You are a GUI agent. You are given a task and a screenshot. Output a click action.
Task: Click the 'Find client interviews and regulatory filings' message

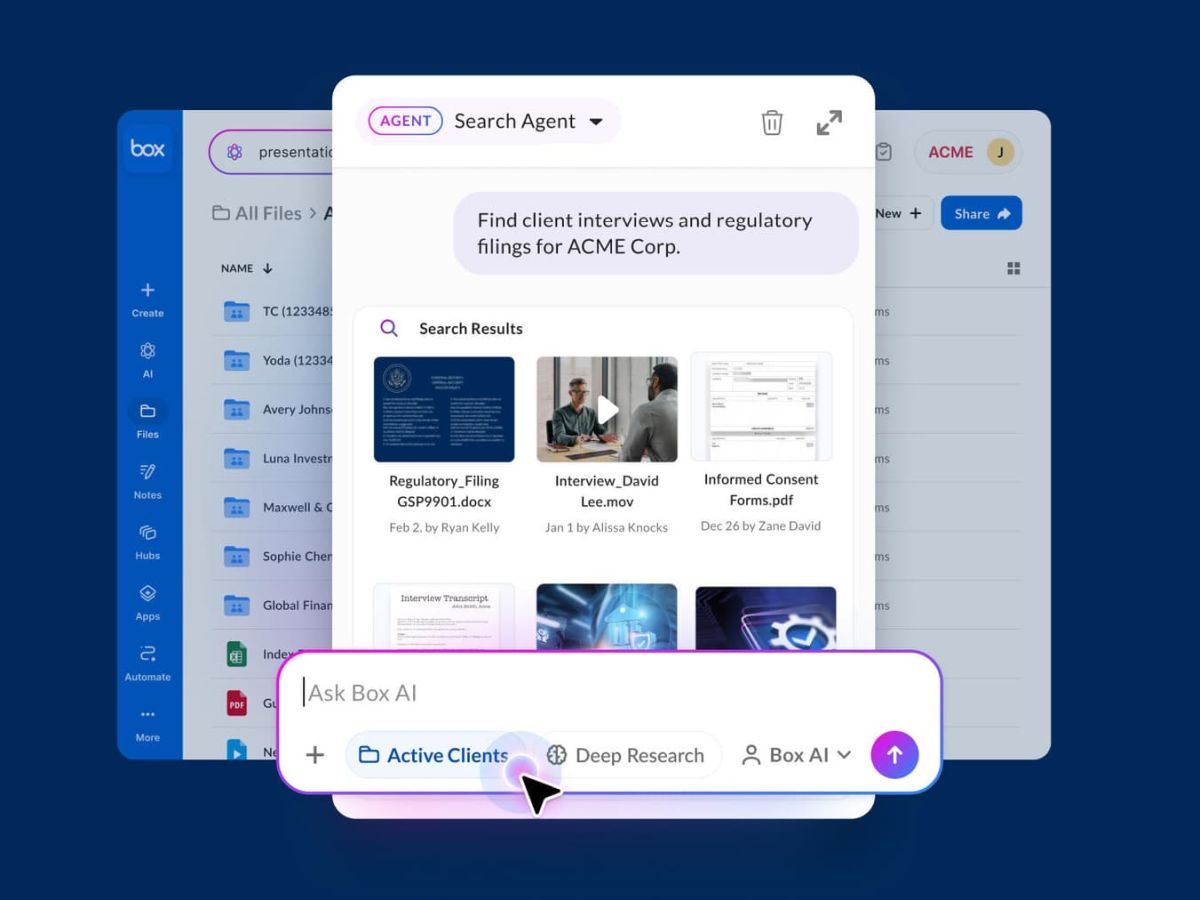coord(656,233)
